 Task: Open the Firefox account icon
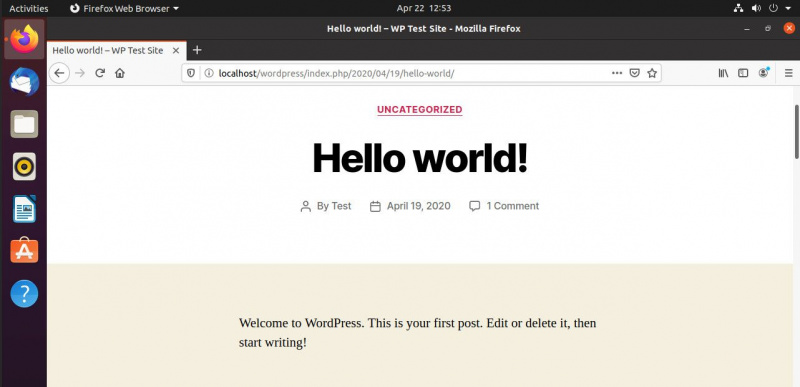click(763, 73)
